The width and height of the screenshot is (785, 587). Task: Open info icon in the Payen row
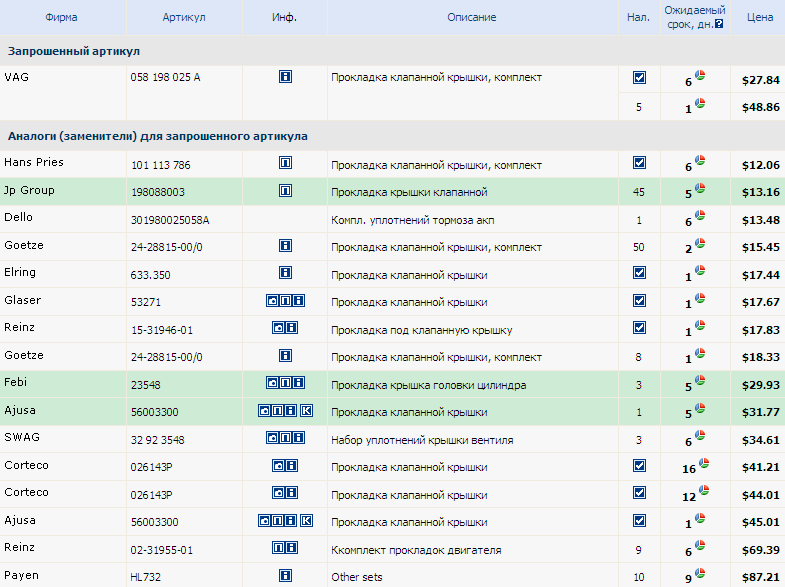(x=285, y=575)
